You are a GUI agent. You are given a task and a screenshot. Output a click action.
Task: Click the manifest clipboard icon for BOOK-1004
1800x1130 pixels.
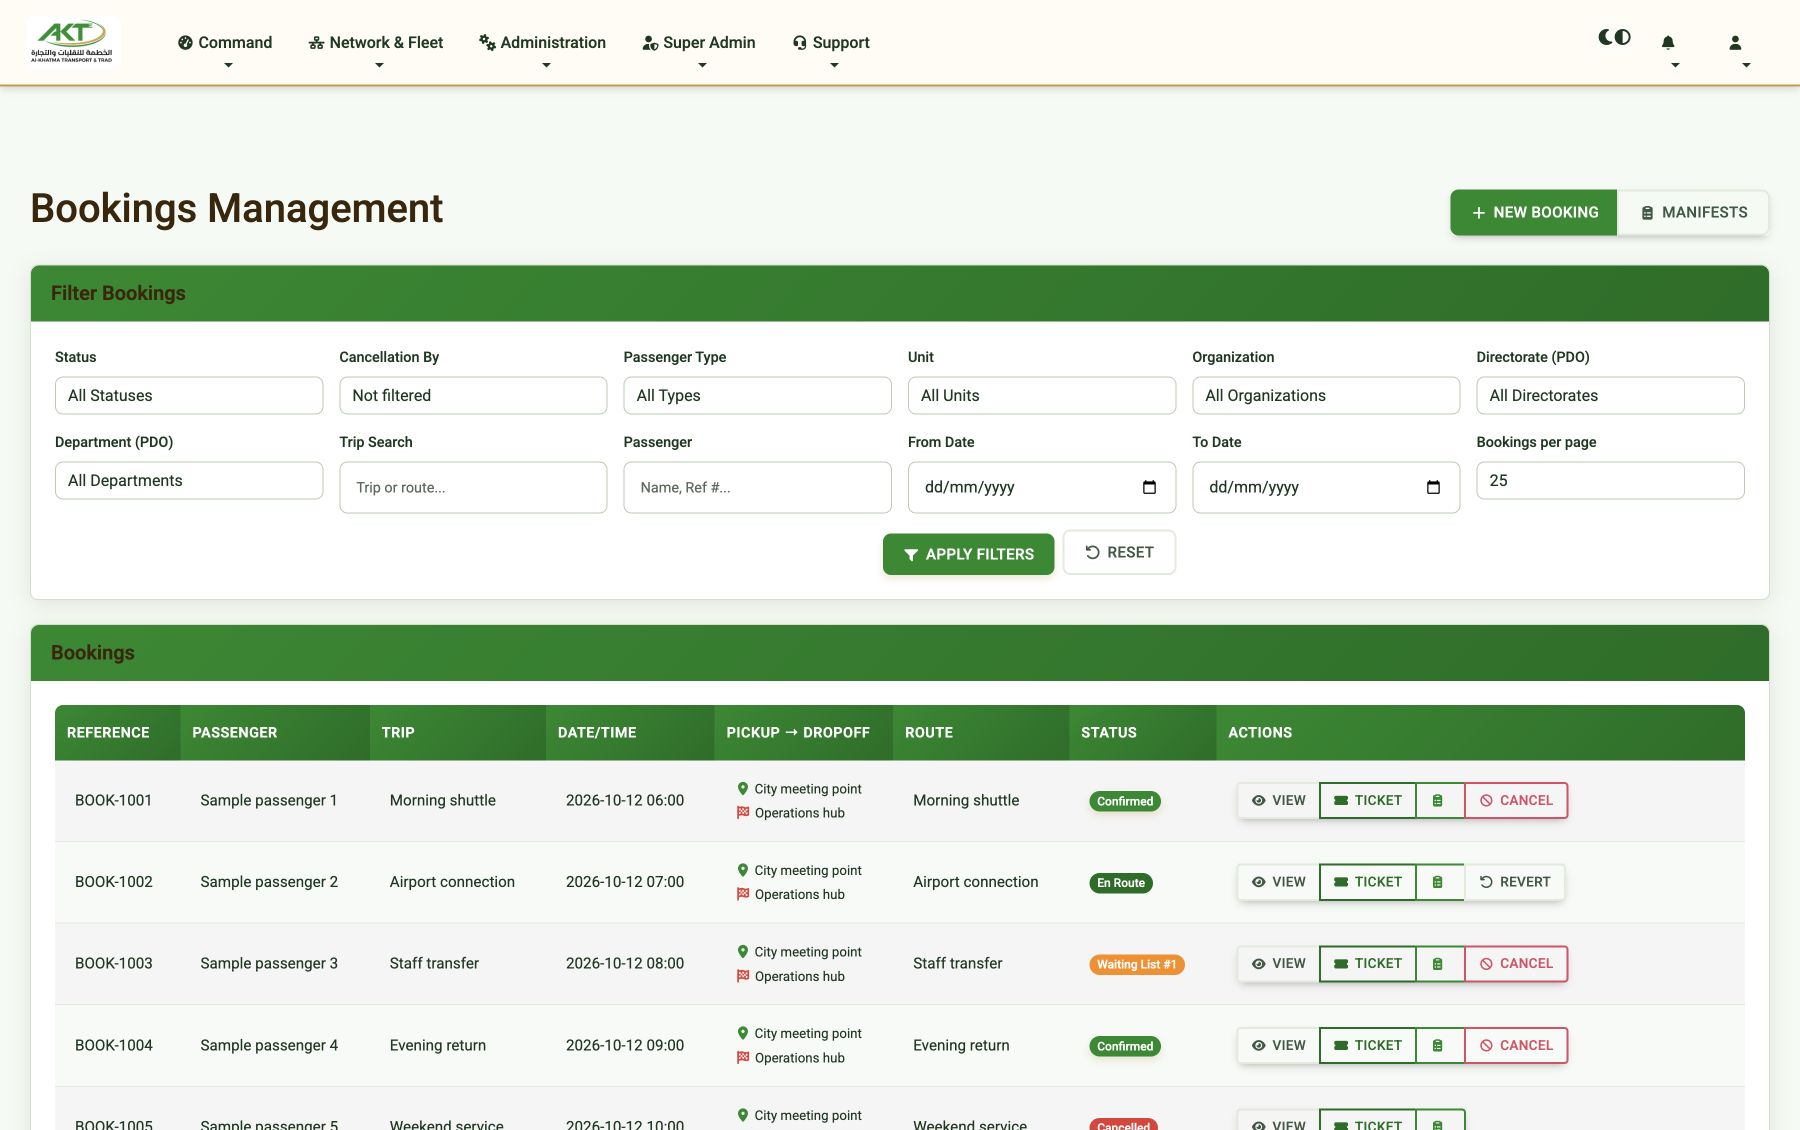(x=1440, y=1046)
